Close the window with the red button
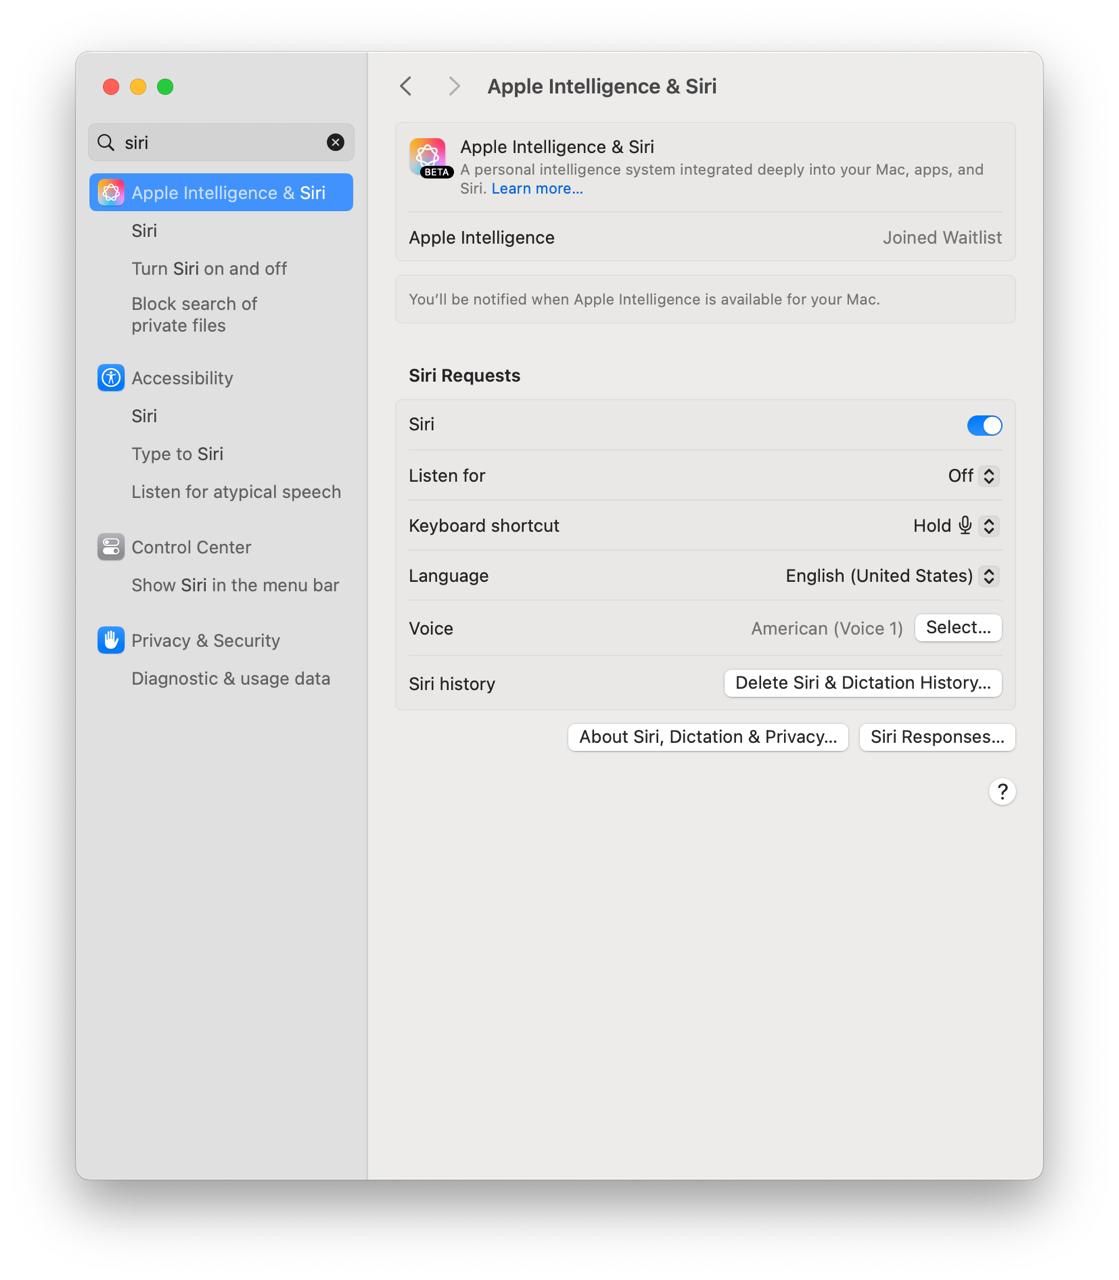The image size is (1119, 1280). [111, 87]
